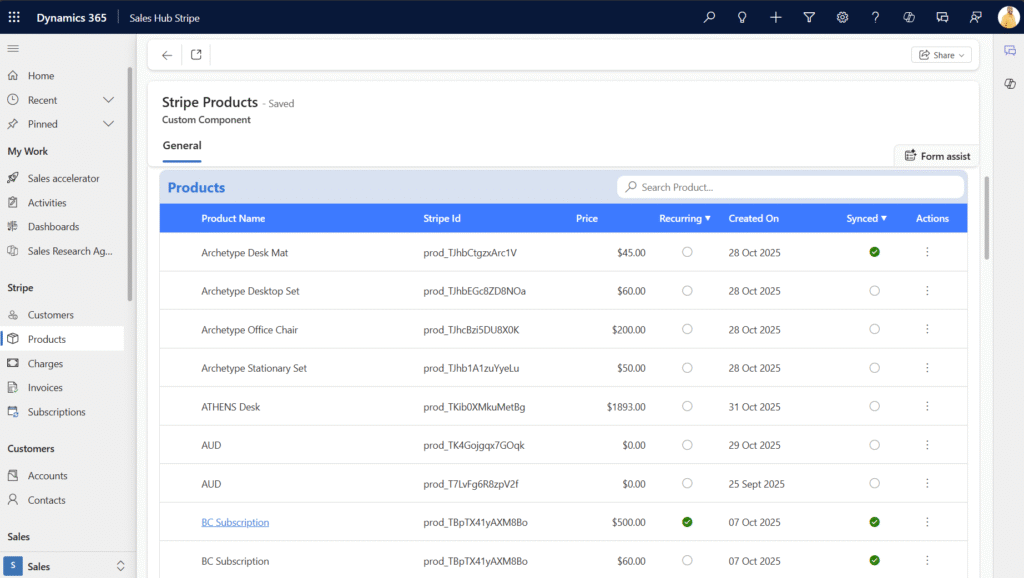Open the Synced column filter dropdown

click(x=885, y=218)
